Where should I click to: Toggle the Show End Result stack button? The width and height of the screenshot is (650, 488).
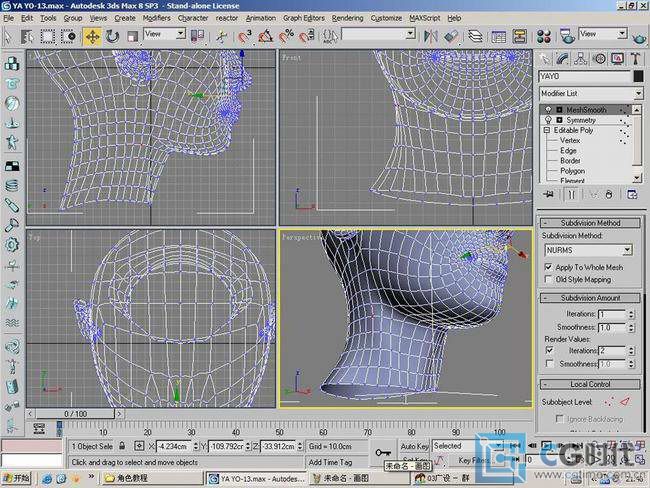coord(571,194)
